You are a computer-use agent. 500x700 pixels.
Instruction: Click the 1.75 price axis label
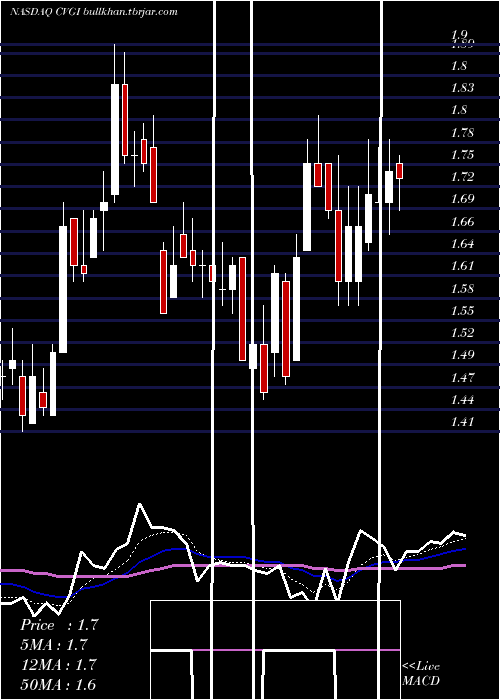[x=462, y=155]
